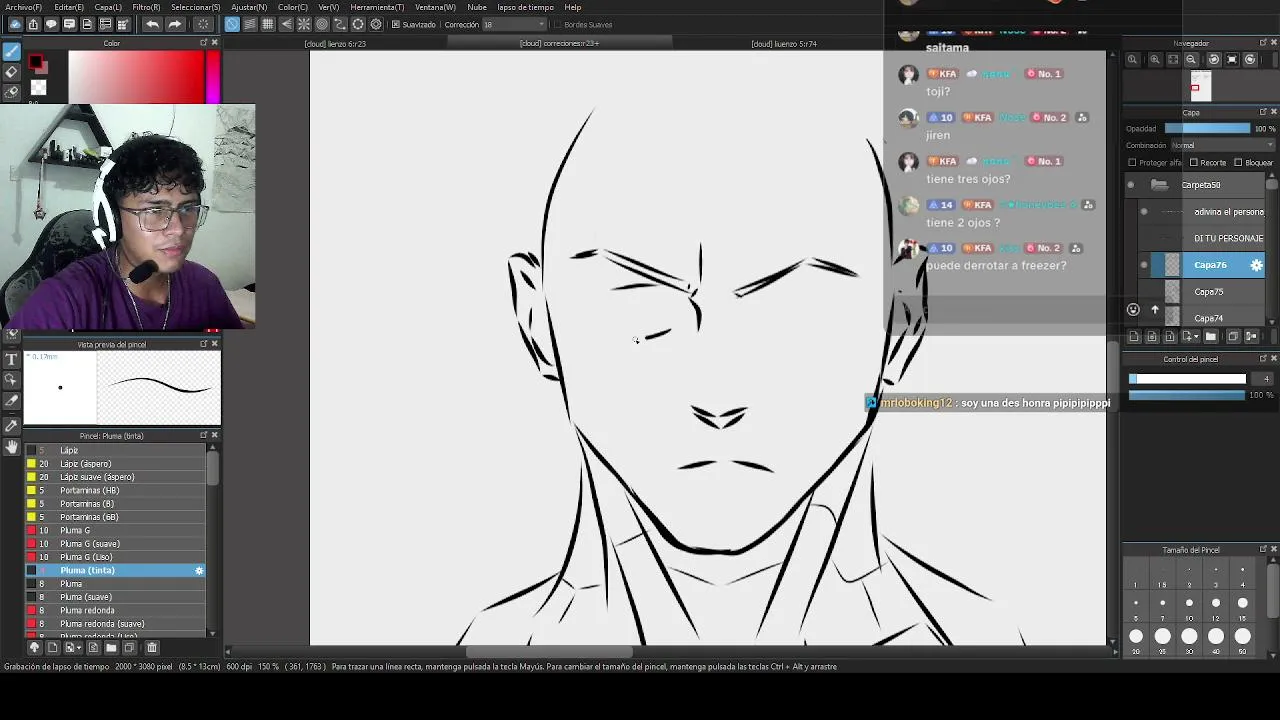Pick a color in the red color gradient square
Viewport: 1280px width, 720px height.
(x=136, y=77)
